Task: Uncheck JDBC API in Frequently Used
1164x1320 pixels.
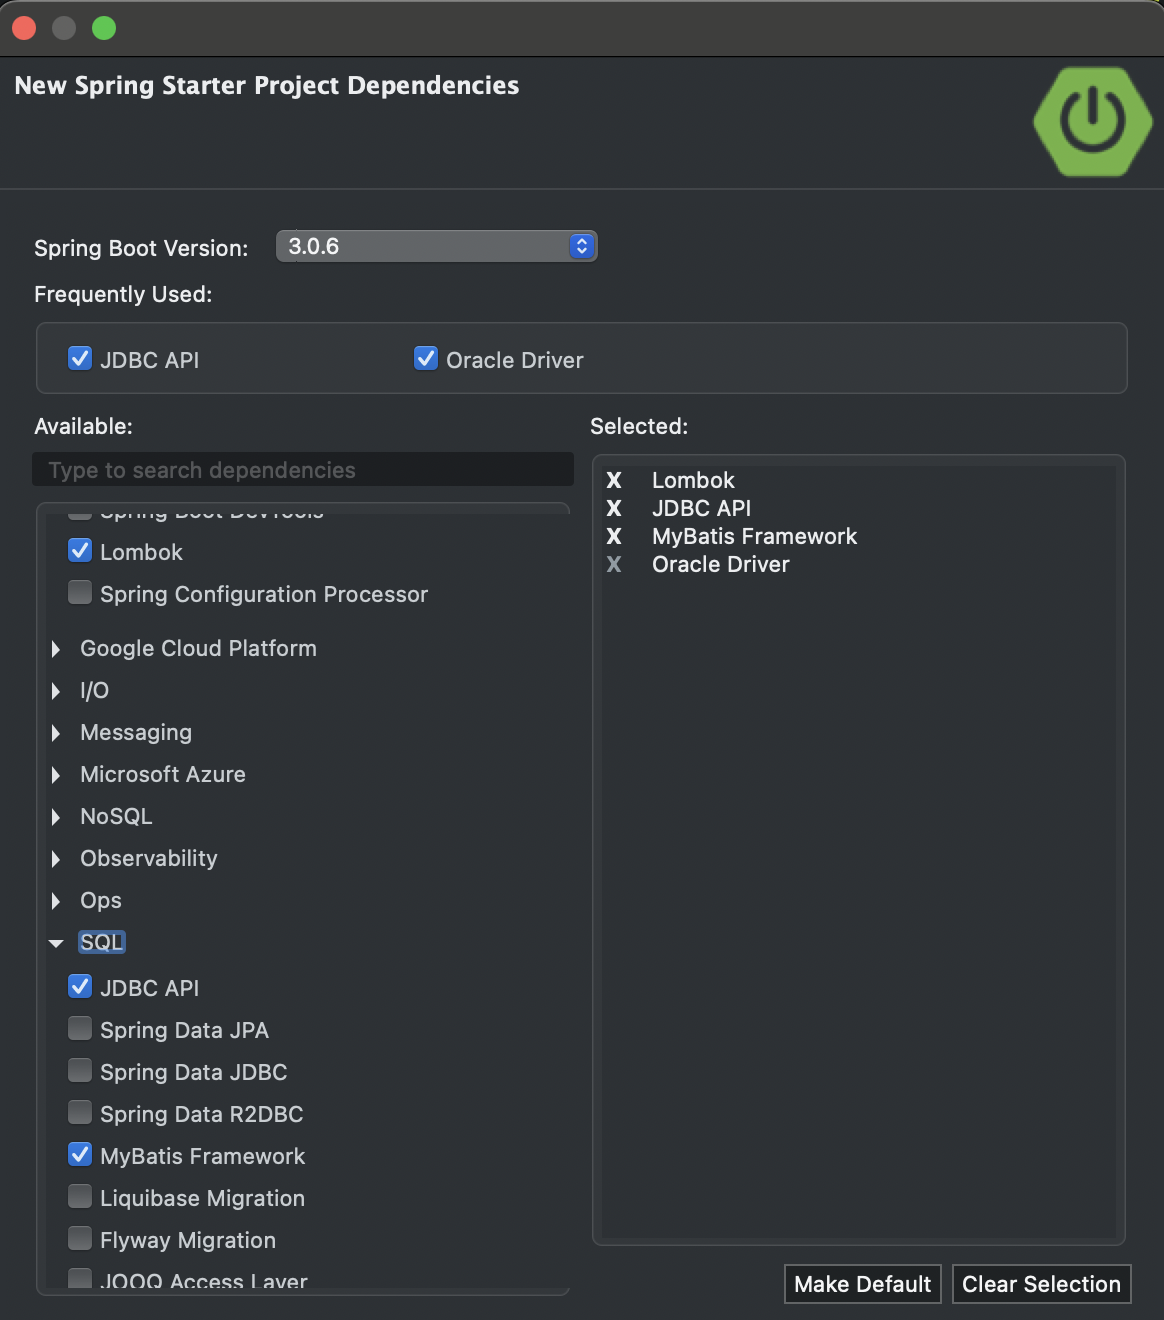Action: 80,358
